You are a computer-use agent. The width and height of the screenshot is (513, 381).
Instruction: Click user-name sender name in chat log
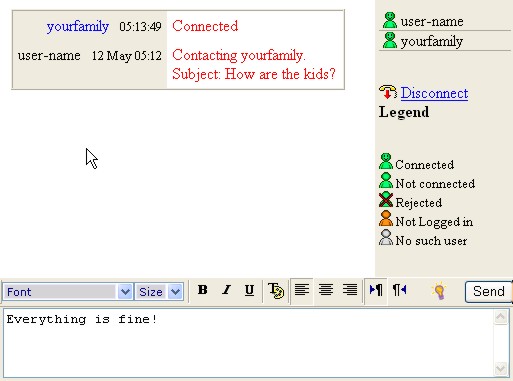click(x=49, y=55)
